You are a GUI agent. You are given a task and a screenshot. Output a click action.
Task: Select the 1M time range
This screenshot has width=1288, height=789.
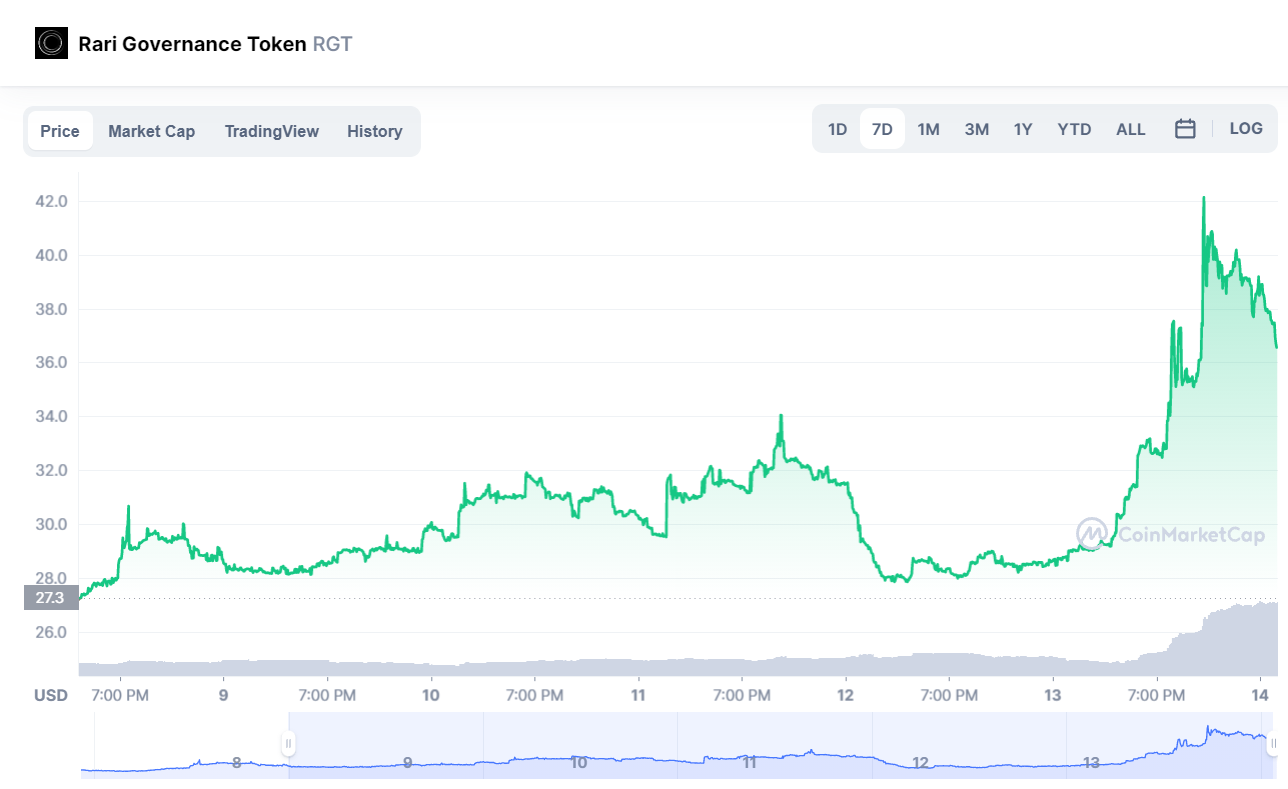(929, 129)
